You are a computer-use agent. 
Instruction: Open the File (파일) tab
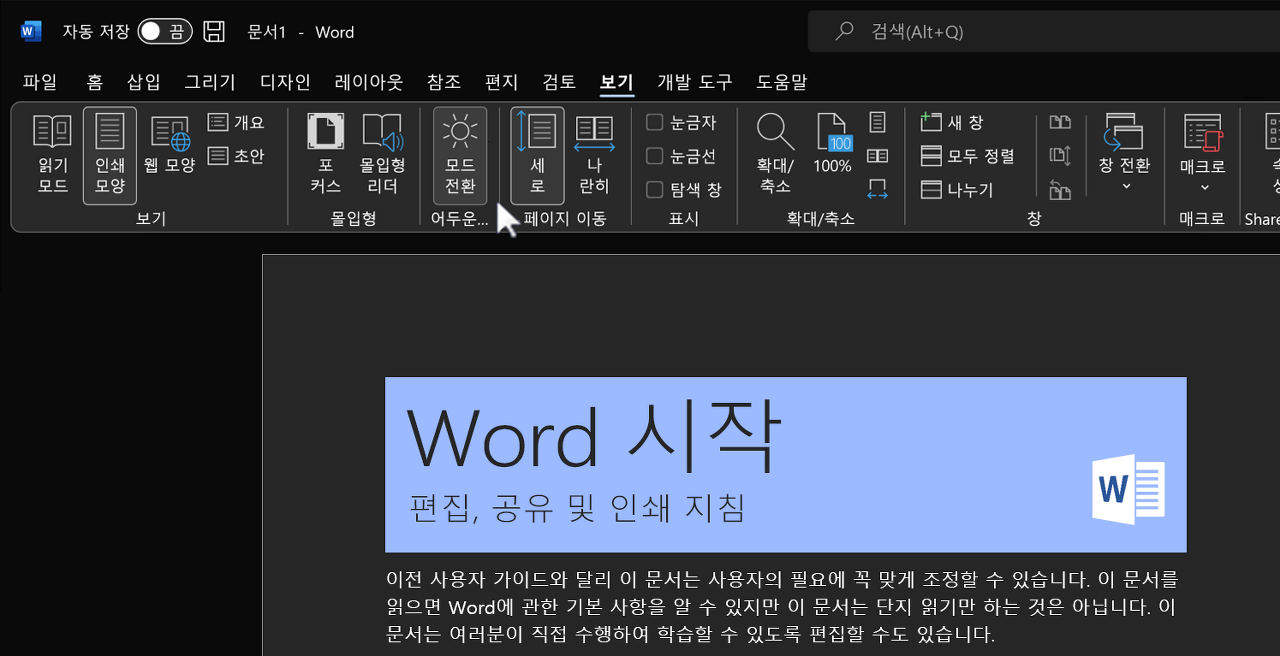pyautogui.click(x=40, y=82)
